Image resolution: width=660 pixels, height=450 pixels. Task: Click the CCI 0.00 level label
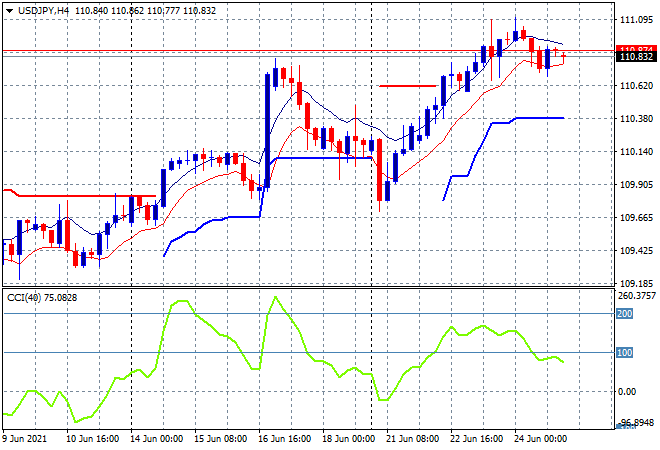627,391
